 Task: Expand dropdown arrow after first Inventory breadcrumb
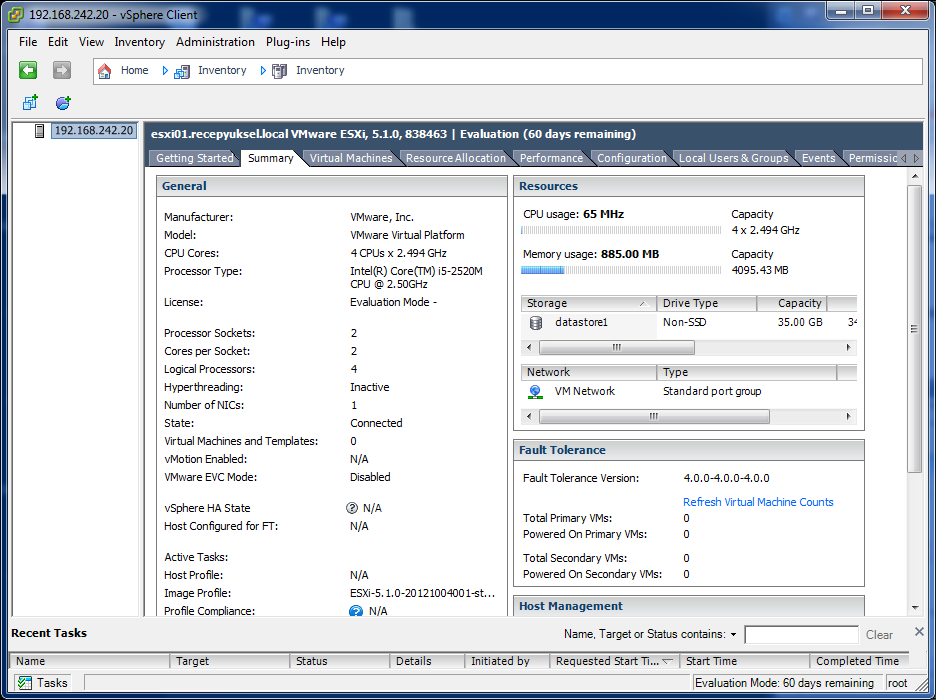coord(263,70)
